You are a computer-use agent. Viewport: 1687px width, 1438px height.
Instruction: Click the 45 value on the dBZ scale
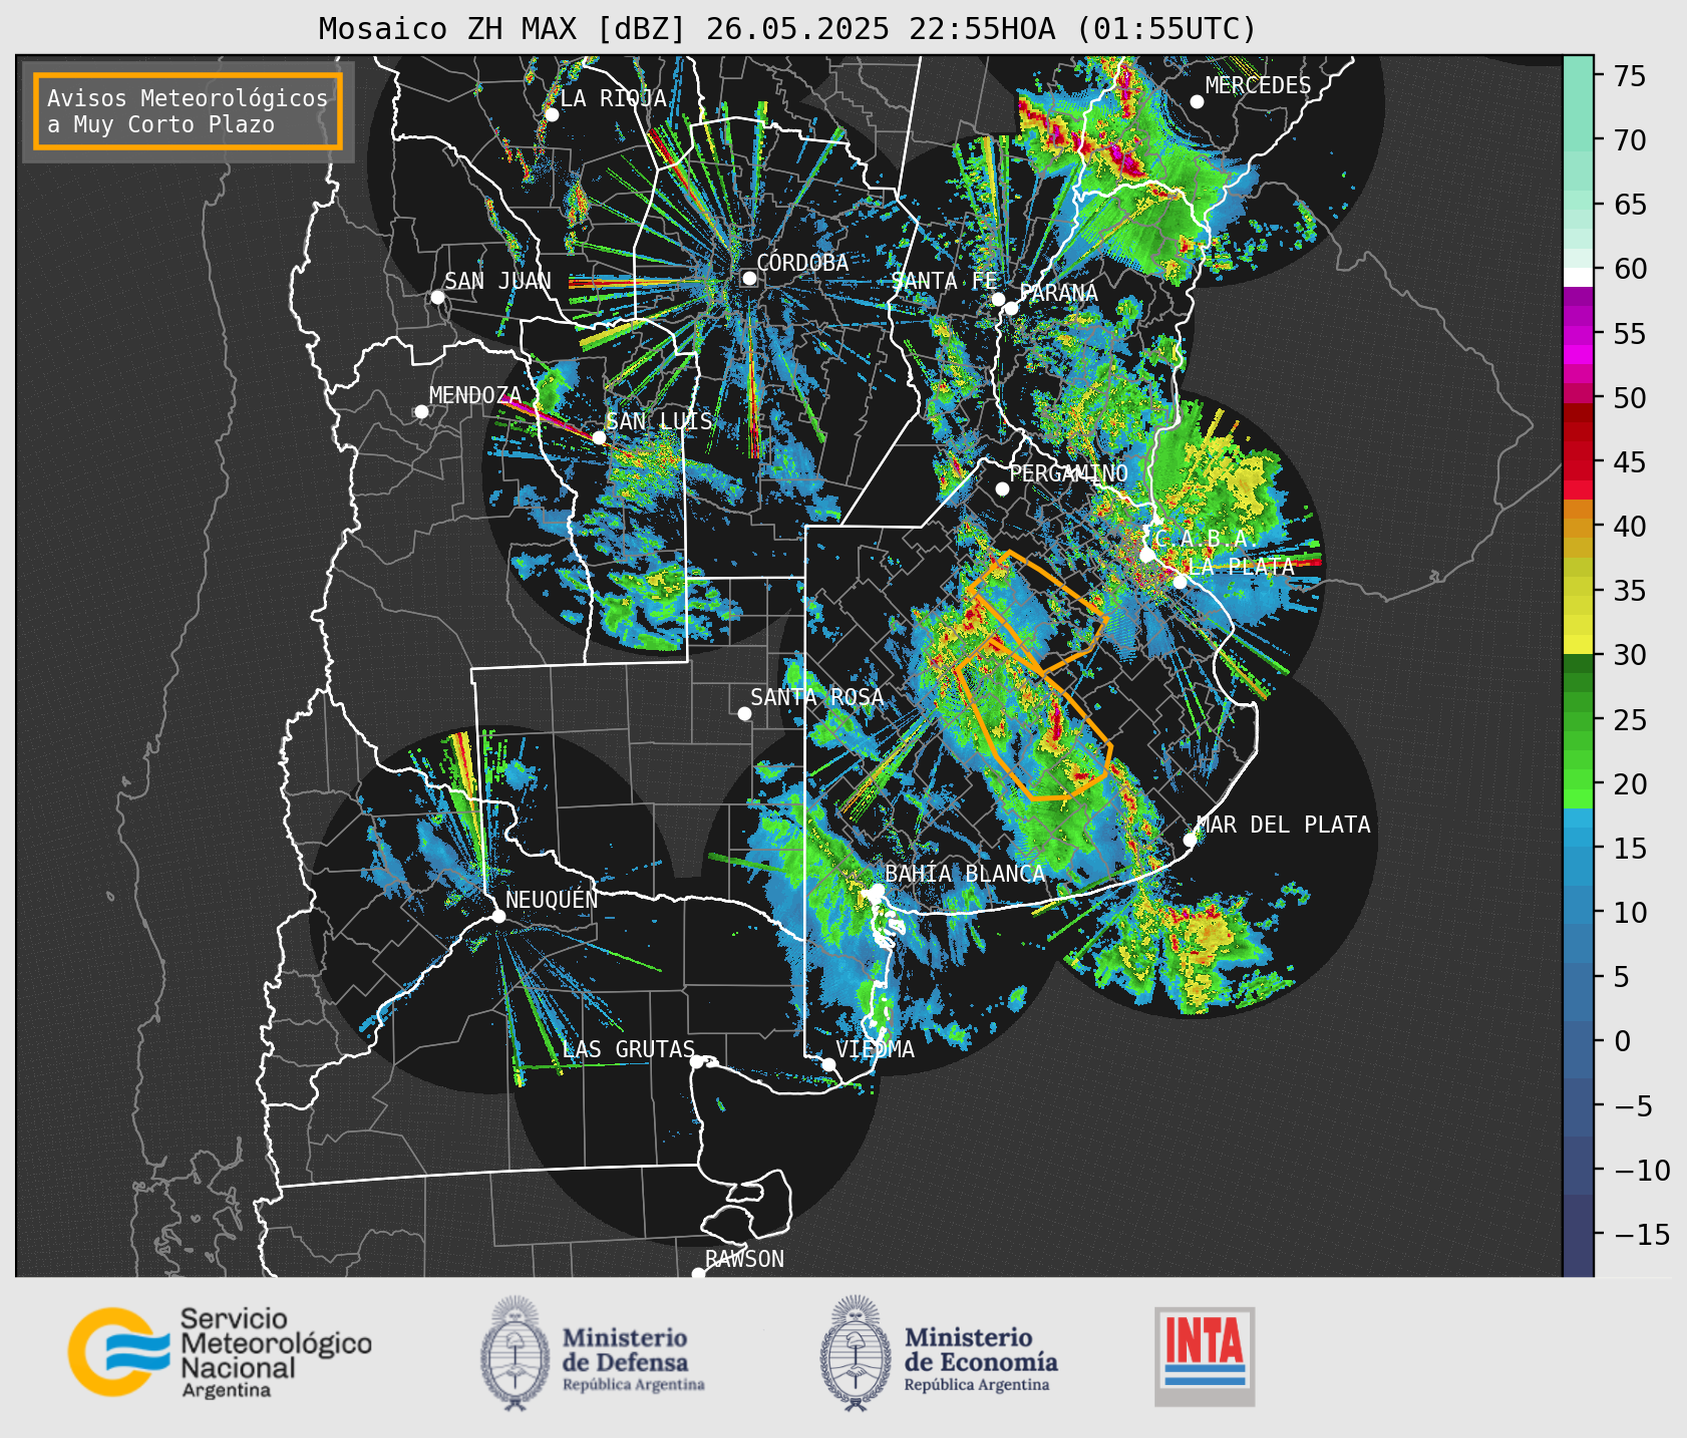tap(1628, 462)
